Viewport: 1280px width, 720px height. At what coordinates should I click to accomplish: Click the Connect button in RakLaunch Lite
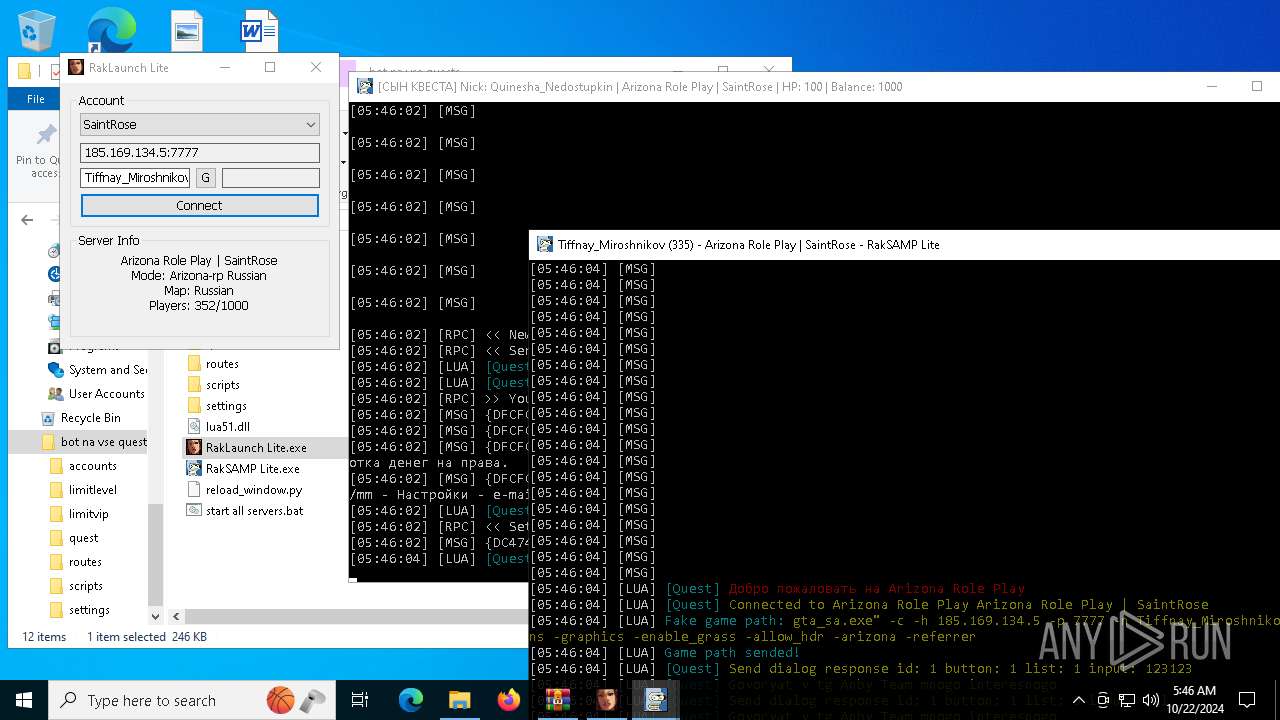tap(200, 205)
